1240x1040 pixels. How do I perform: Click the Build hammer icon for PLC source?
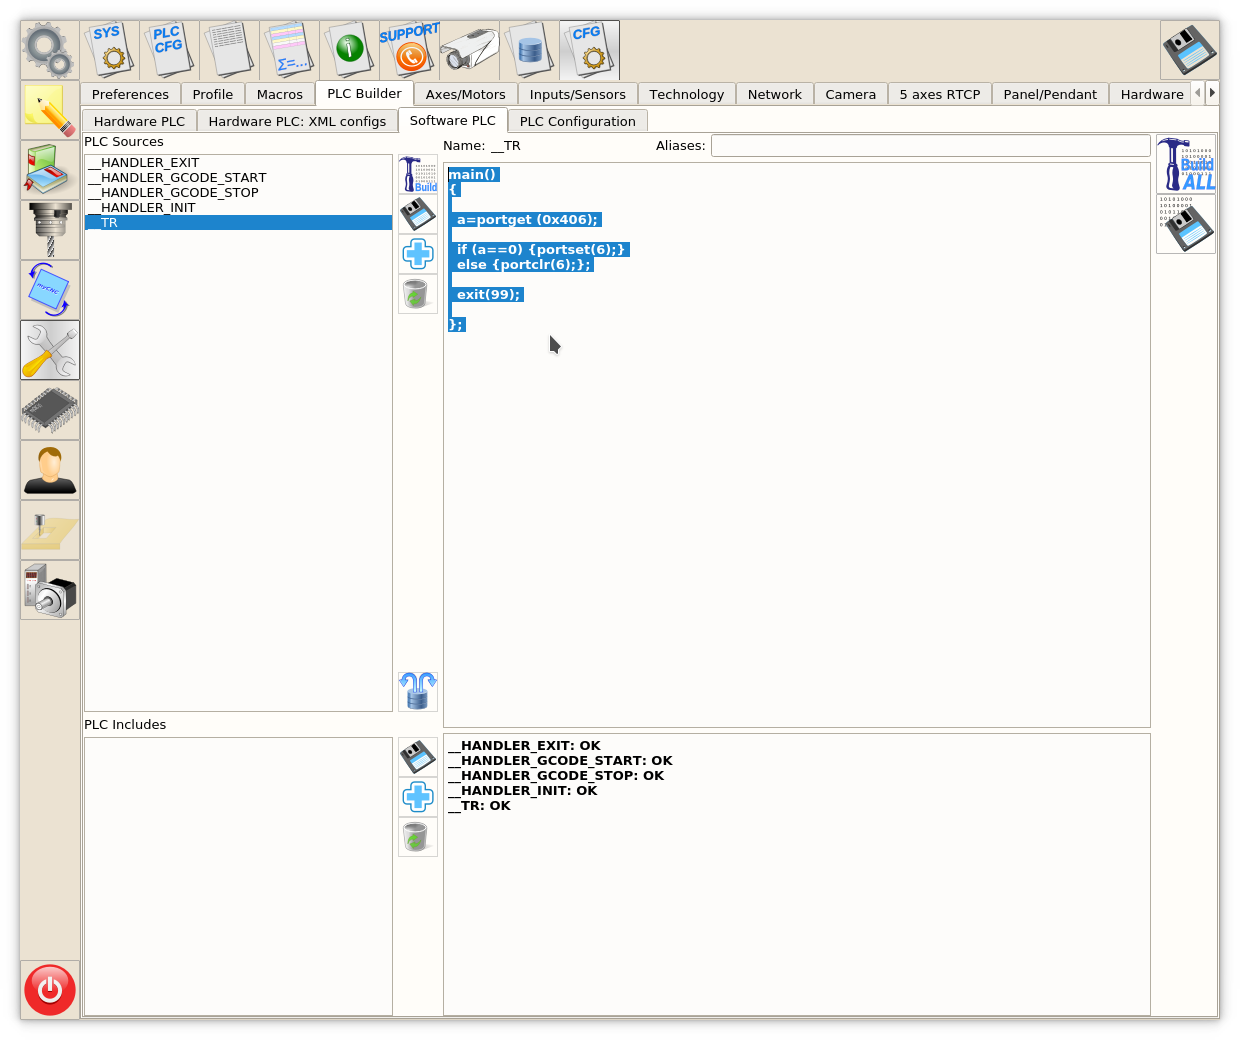[x=418, y=174]
